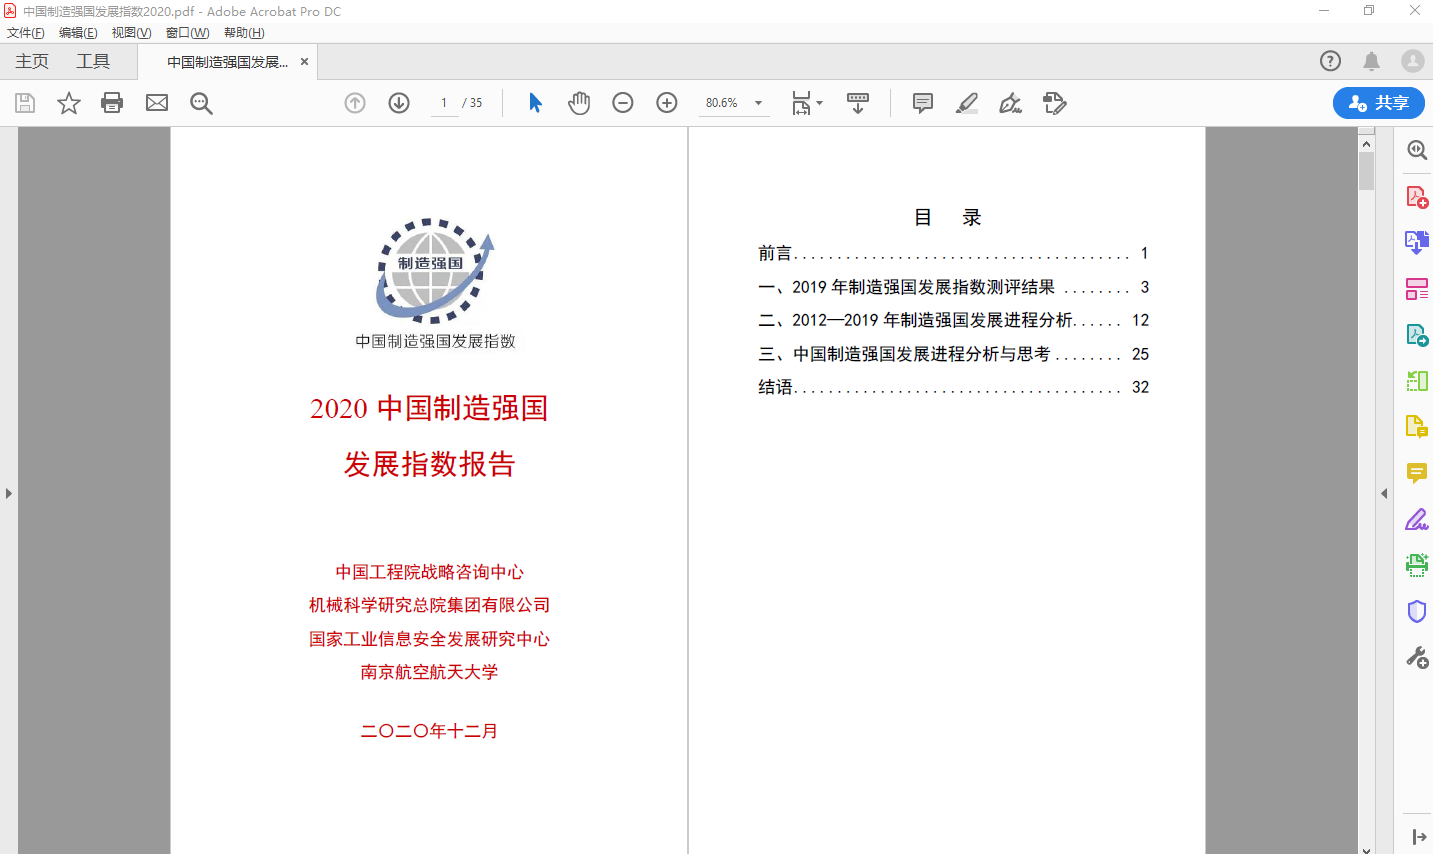Click the vertical scrollbar thumb

(x=1366, y=171)
